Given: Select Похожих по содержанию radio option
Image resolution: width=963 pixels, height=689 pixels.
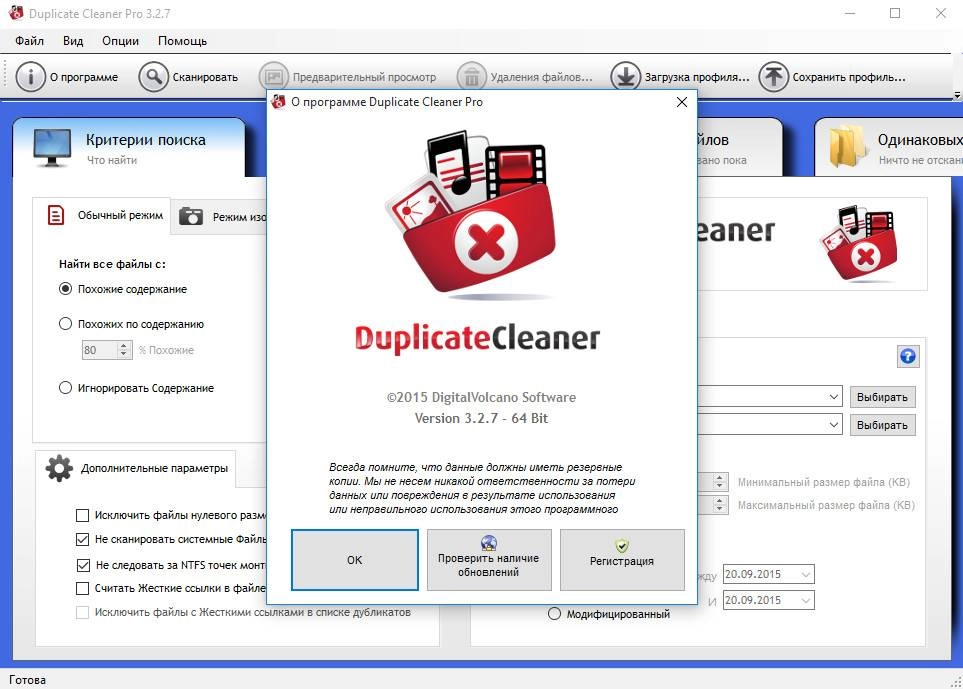Looking at the screenshot, I should coord(65,324).
